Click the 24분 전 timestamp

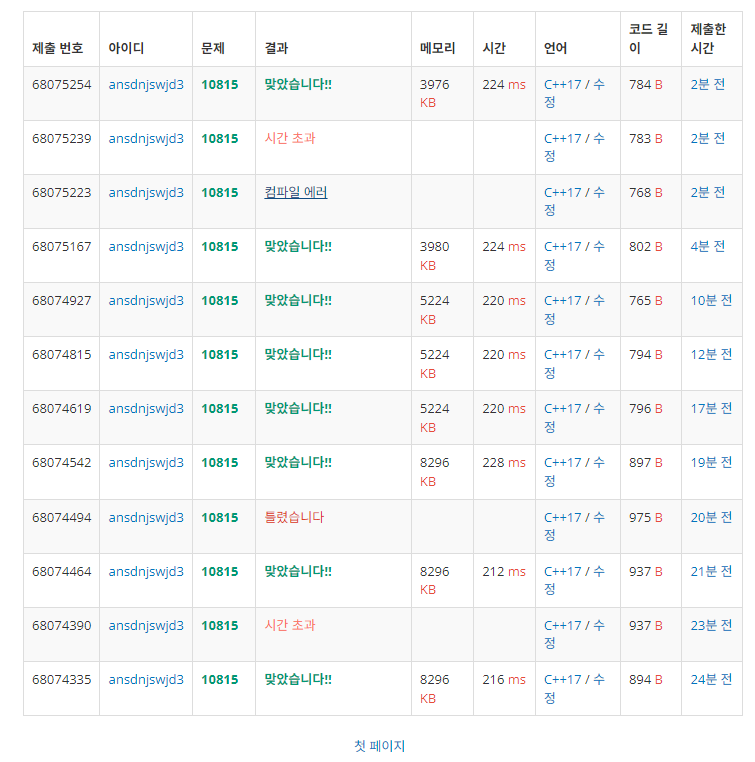tap(711, 679)
